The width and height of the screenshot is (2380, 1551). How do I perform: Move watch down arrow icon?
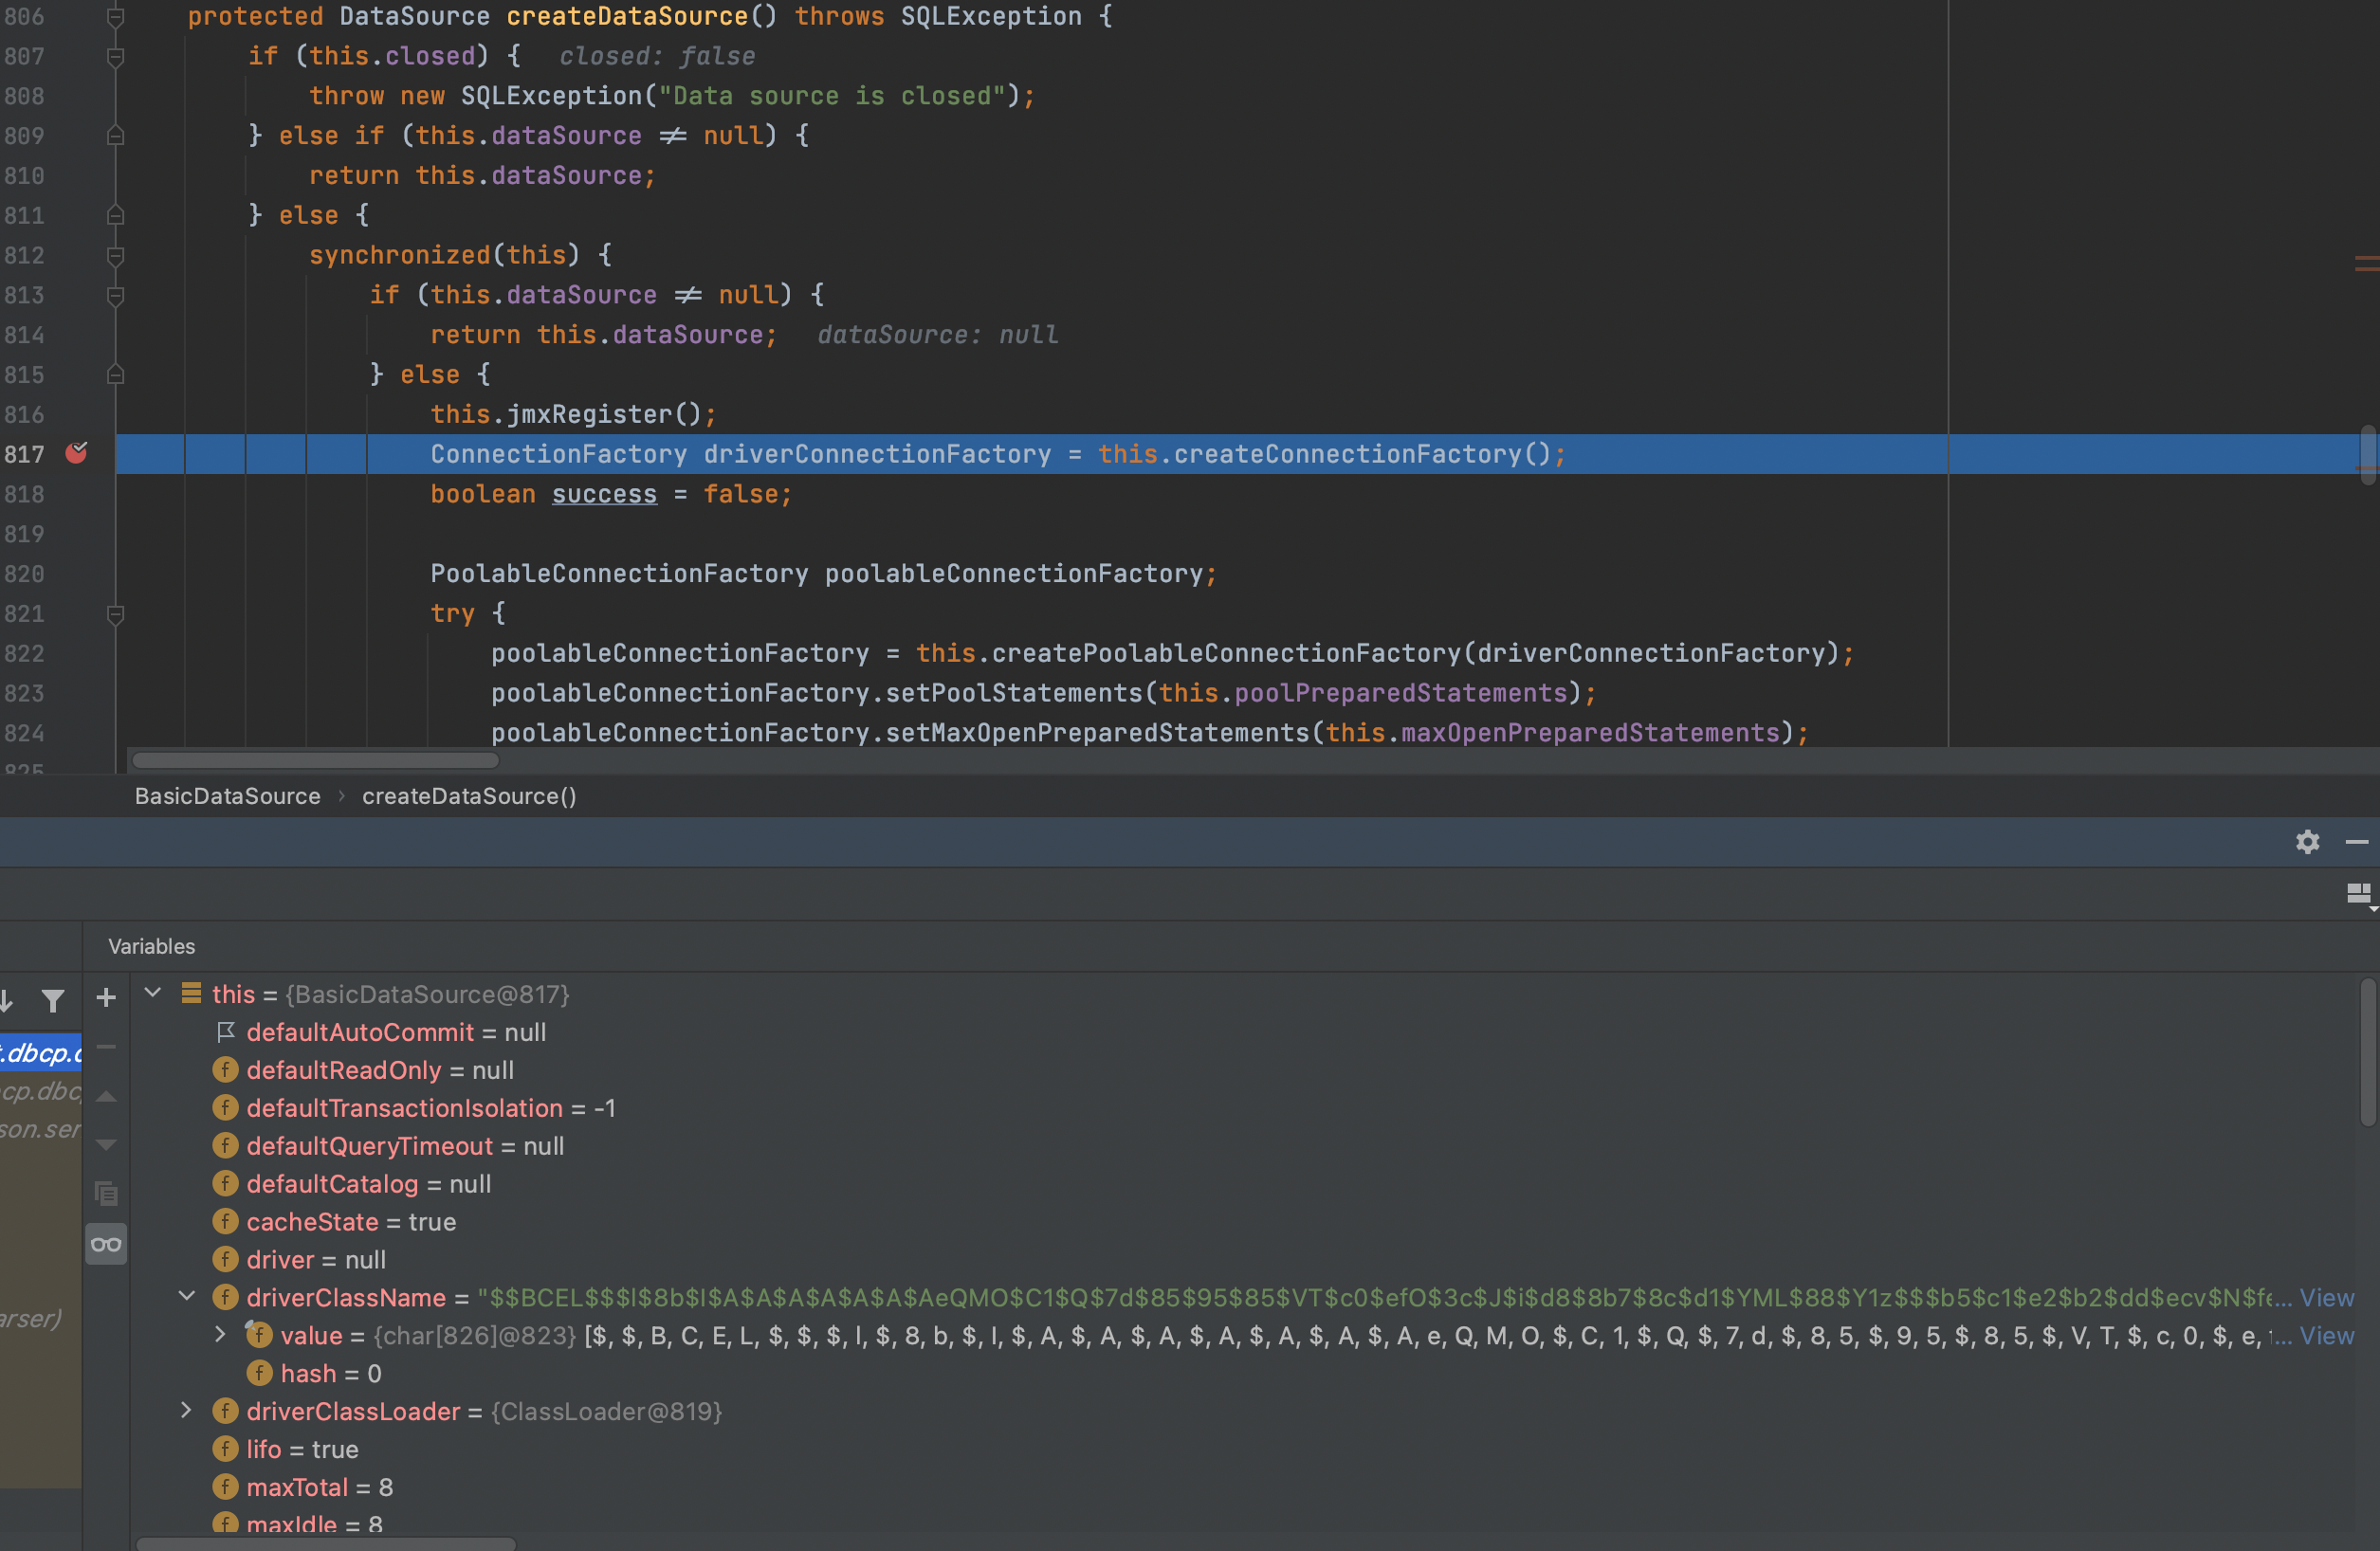coord(106,1144)
